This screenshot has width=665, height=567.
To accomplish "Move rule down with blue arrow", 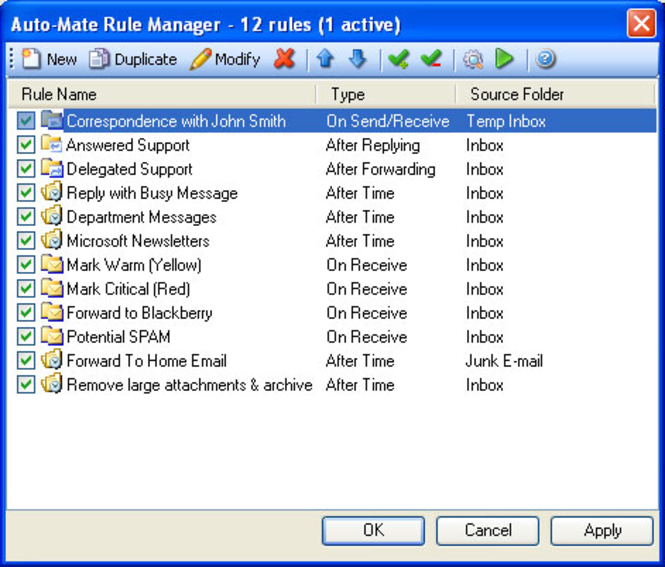I will pos(358,59).
